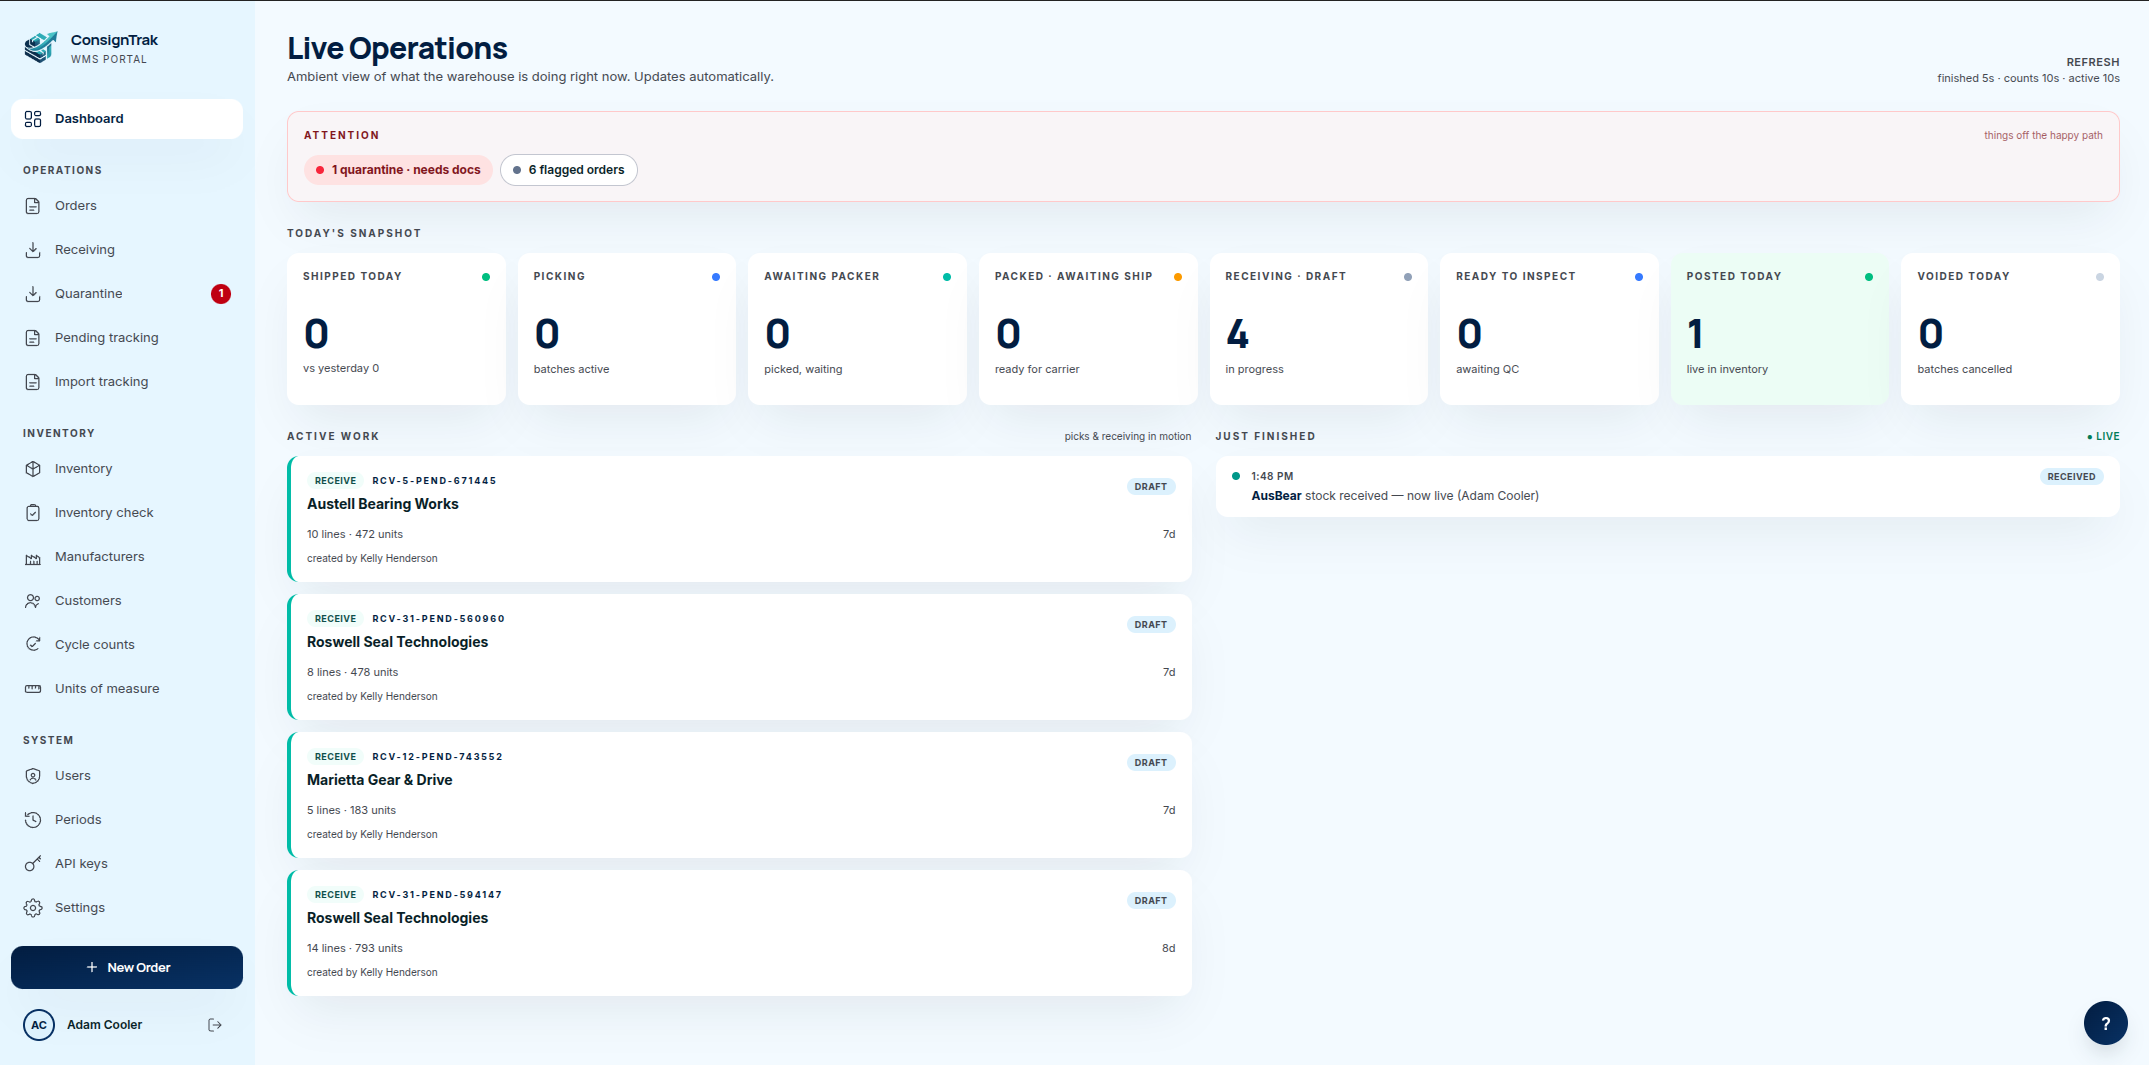The width and height of the screenshot is (2149, 1065).
Task: Open the Packed Awaiting Ship card
Action: coord(1088,329)
